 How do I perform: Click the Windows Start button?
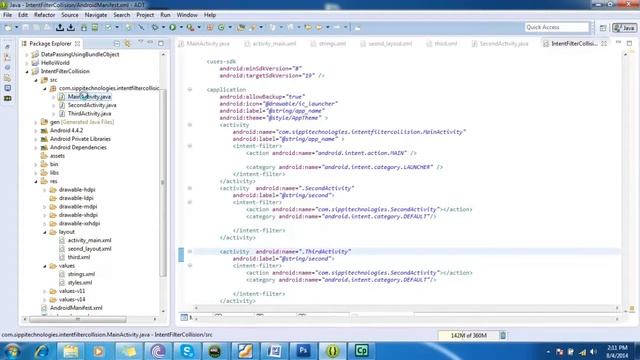click(12, 351)
